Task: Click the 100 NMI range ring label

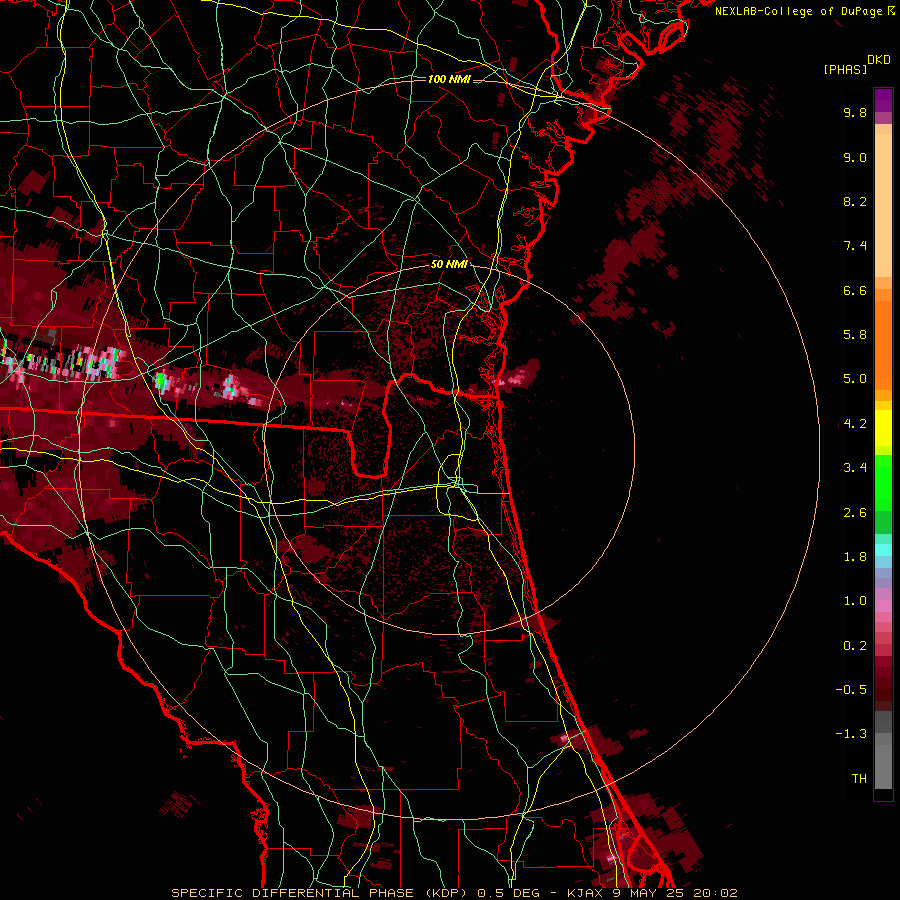Action: pos(449,79)
